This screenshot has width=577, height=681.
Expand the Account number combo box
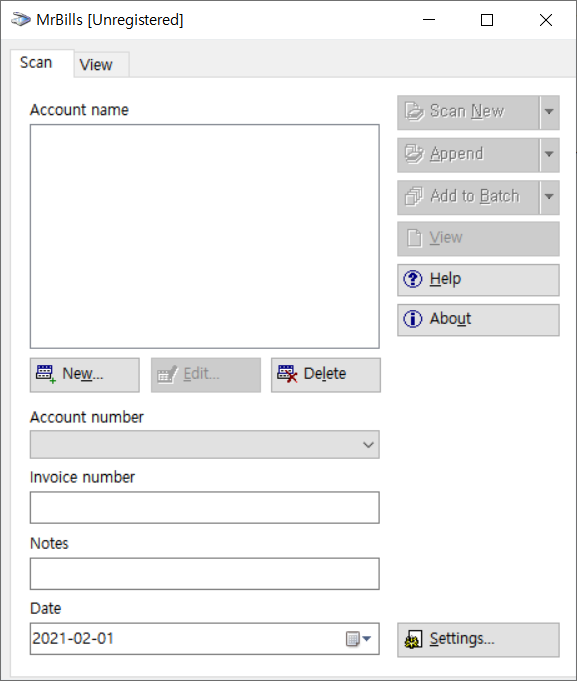point(204,444)
